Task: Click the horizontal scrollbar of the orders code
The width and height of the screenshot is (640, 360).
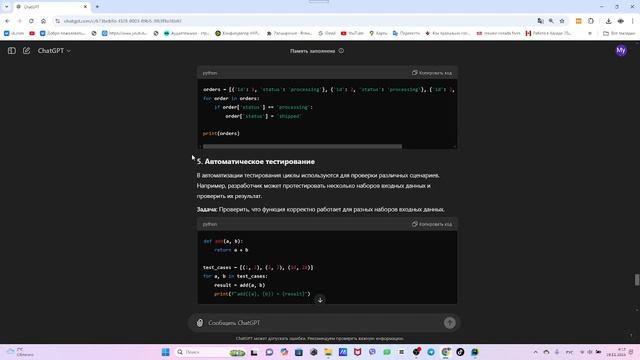Action: click(302, 146)
